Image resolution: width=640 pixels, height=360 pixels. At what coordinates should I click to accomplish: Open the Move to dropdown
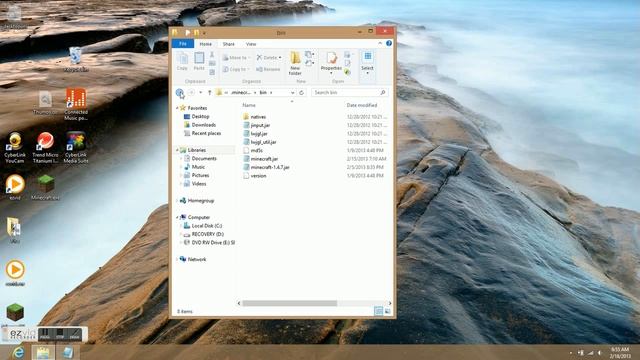point(236,58)
